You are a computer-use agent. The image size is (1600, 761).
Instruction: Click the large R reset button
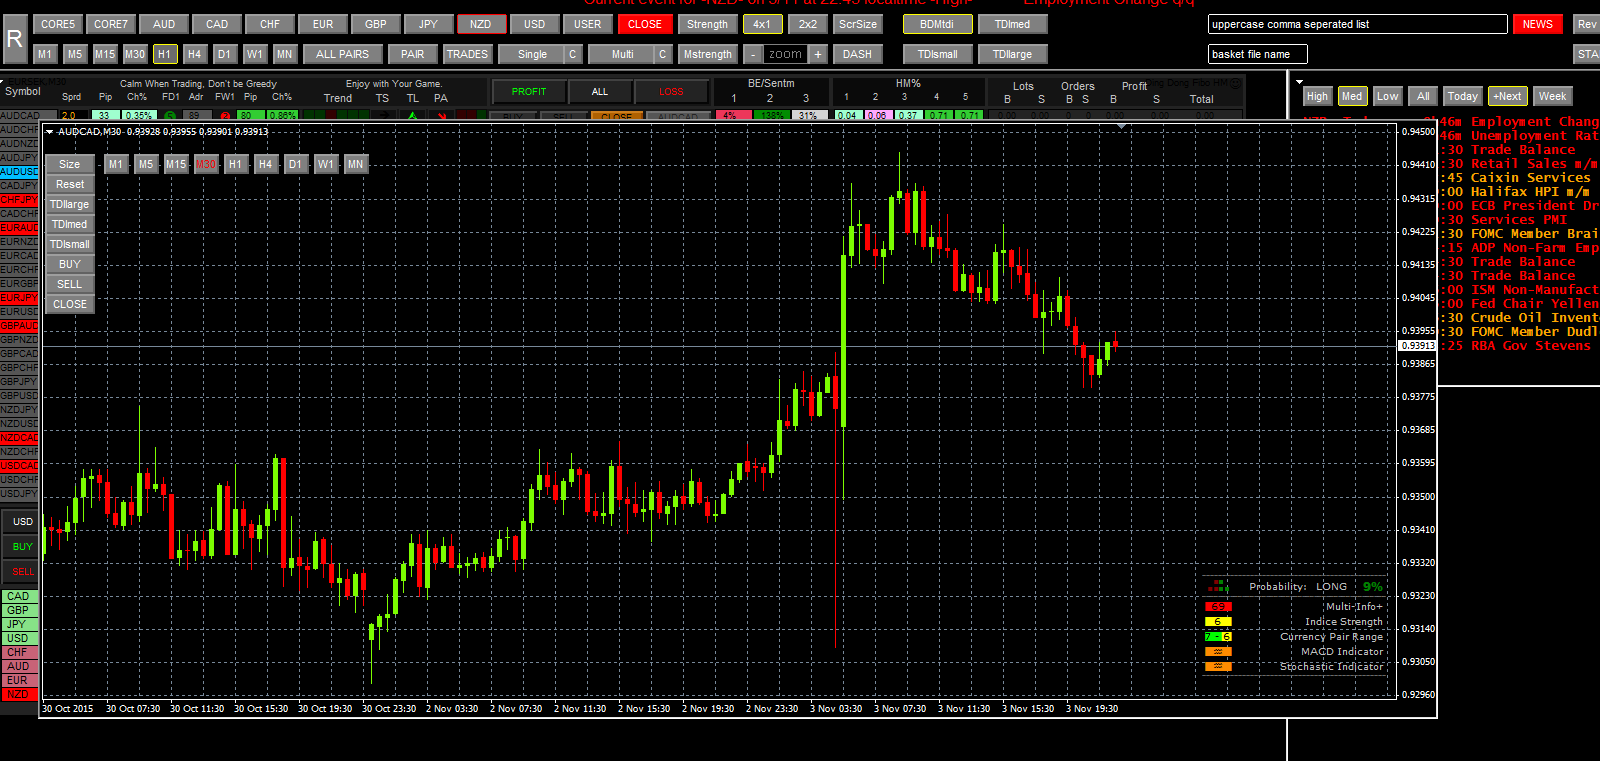(15, 39)
